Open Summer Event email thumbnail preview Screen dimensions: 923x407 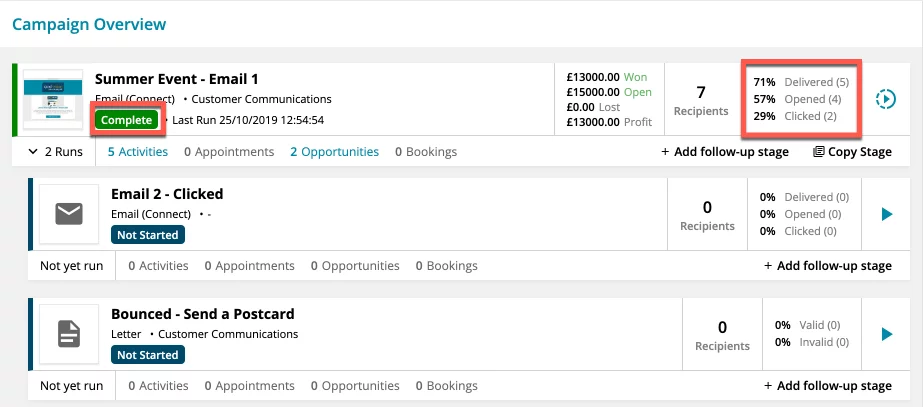(53, 99)
